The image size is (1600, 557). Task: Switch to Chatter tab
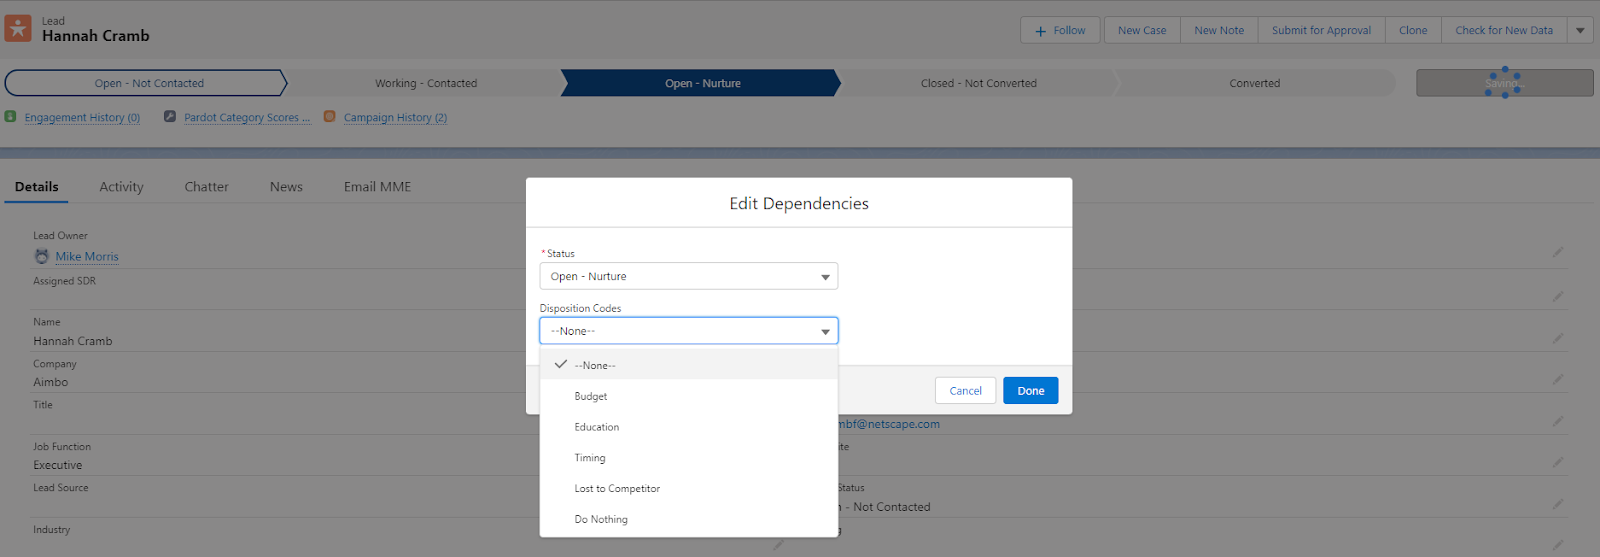coord(206,187)
